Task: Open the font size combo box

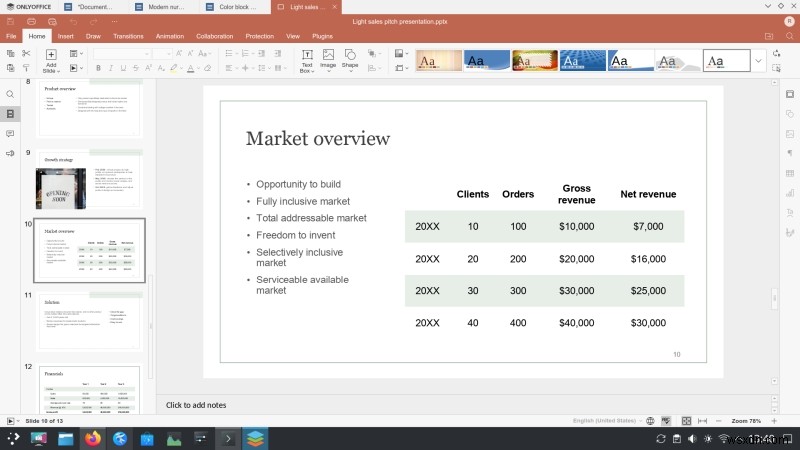Action: [162, 54]
